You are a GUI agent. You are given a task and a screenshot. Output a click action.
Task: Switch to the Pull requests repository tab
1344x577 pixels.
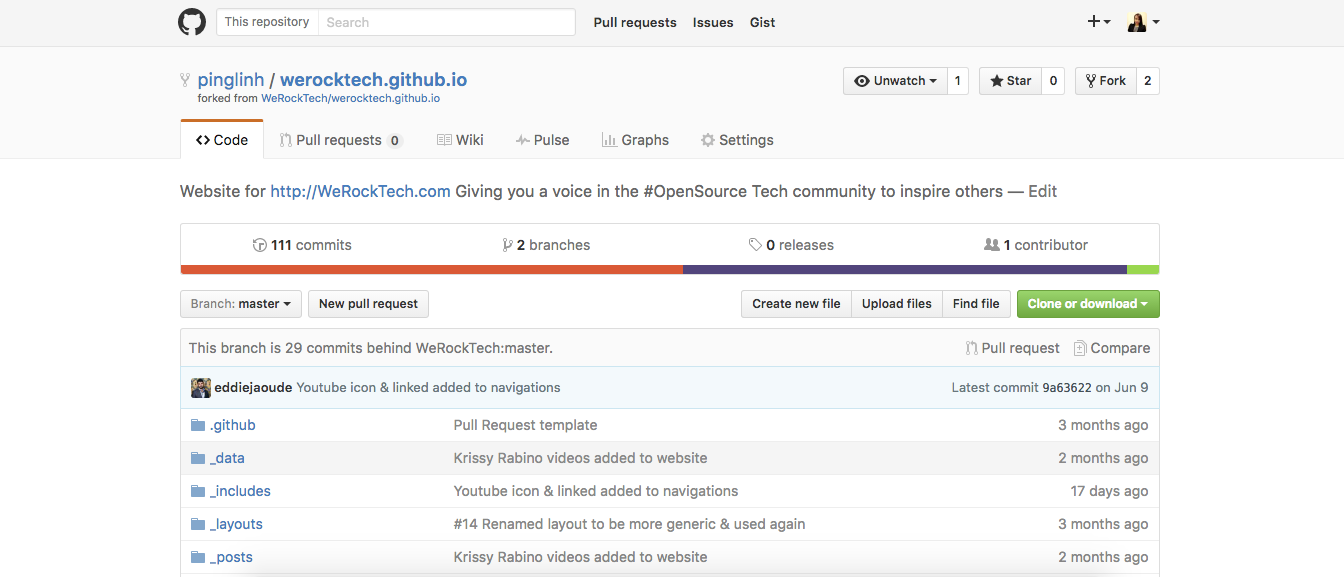(x=340, y=140)
